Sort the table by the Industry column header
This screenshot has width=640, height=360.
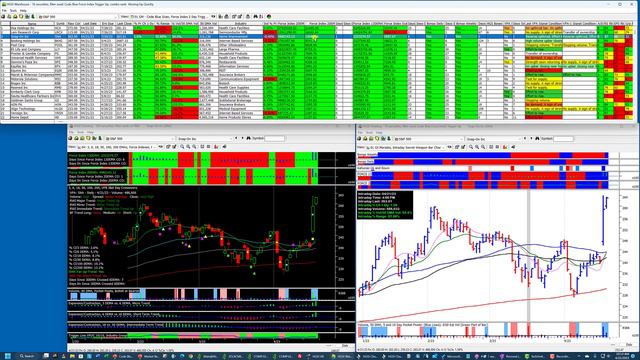point(240,24)
